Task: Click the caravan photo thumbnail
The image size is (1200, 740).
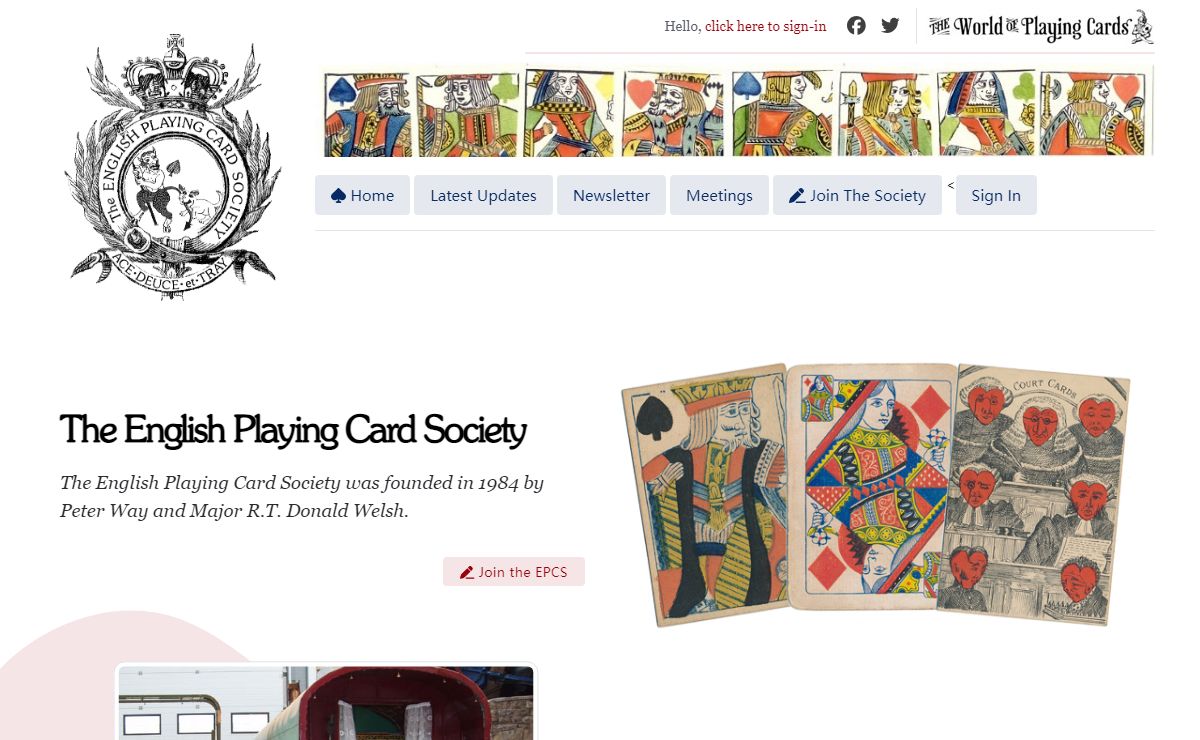Action: [326, 703]
